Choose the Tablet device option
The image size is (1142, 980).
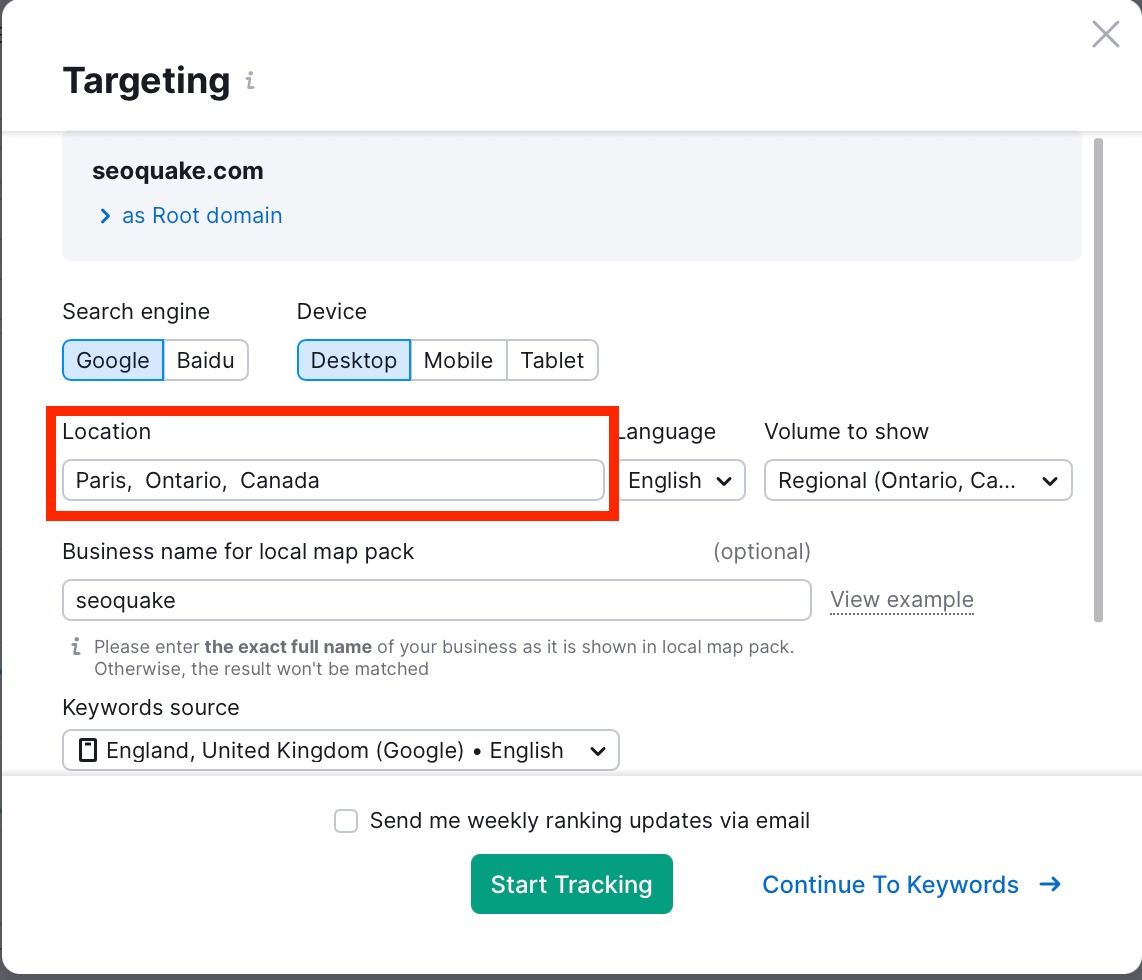pos(552,360)
